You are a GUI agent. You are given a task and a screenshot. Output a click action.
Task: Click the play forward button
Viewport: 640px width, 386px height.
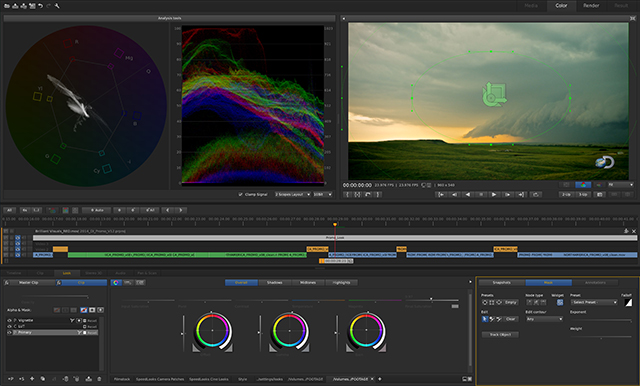(x=494, y=195)
